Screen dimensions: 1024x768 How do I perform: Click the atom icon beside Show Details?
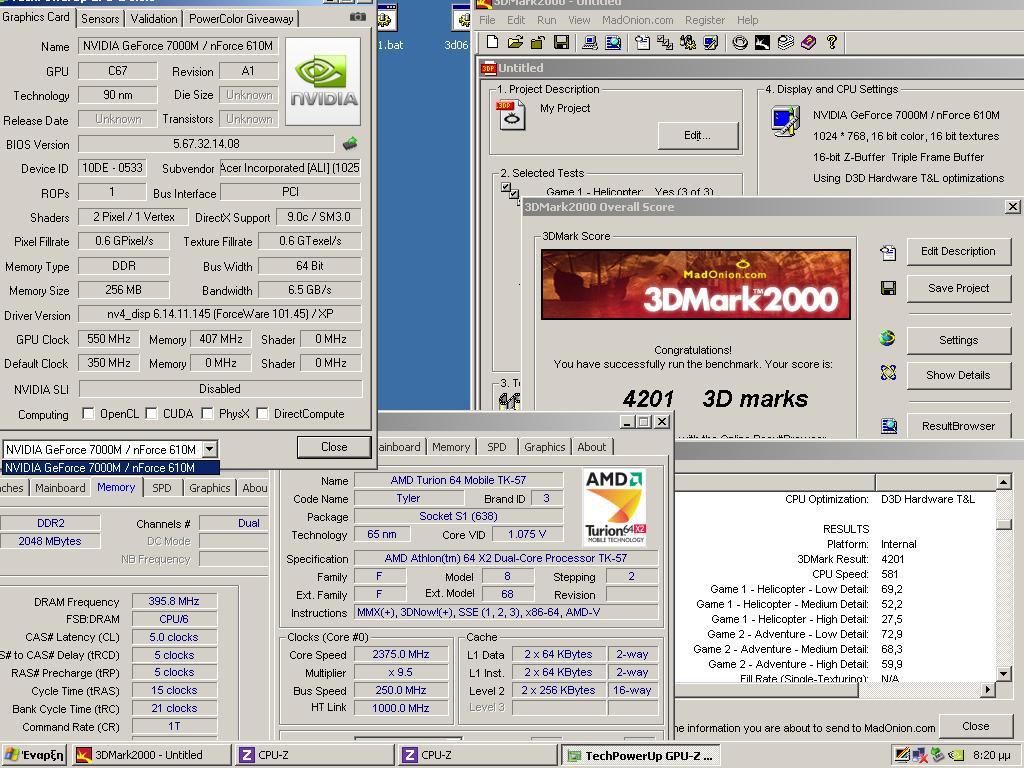[x=888, y=373]
